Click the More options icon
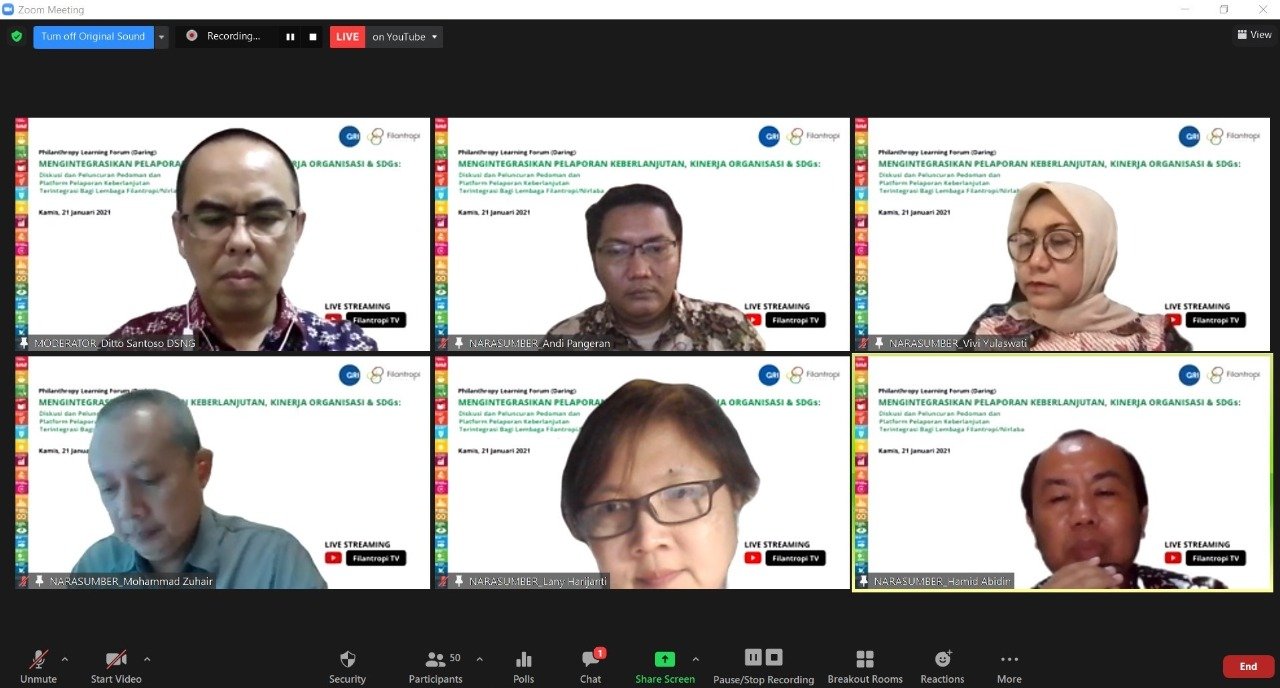Image resolution: width=1280 pixels, height=688 pixels. coord(1009,660)
